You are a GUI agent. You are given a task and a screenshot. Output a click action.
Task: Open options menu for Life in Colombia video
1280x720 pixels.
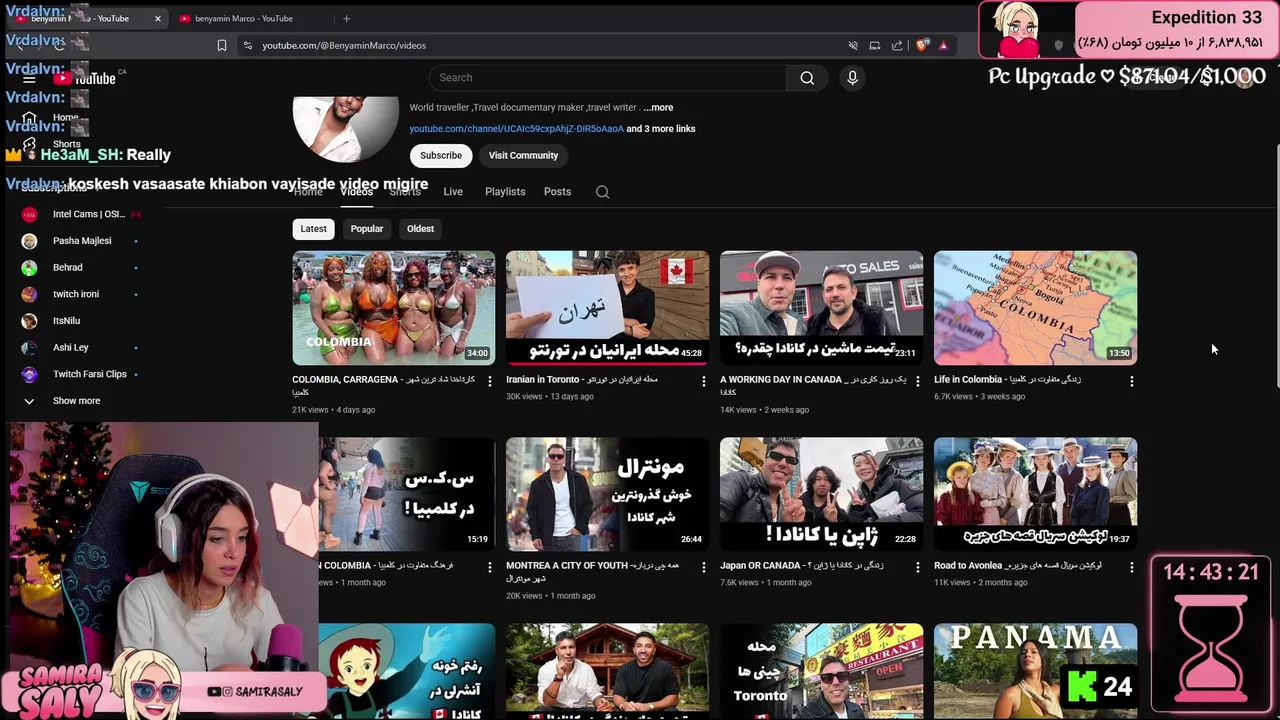[1131, 381]
